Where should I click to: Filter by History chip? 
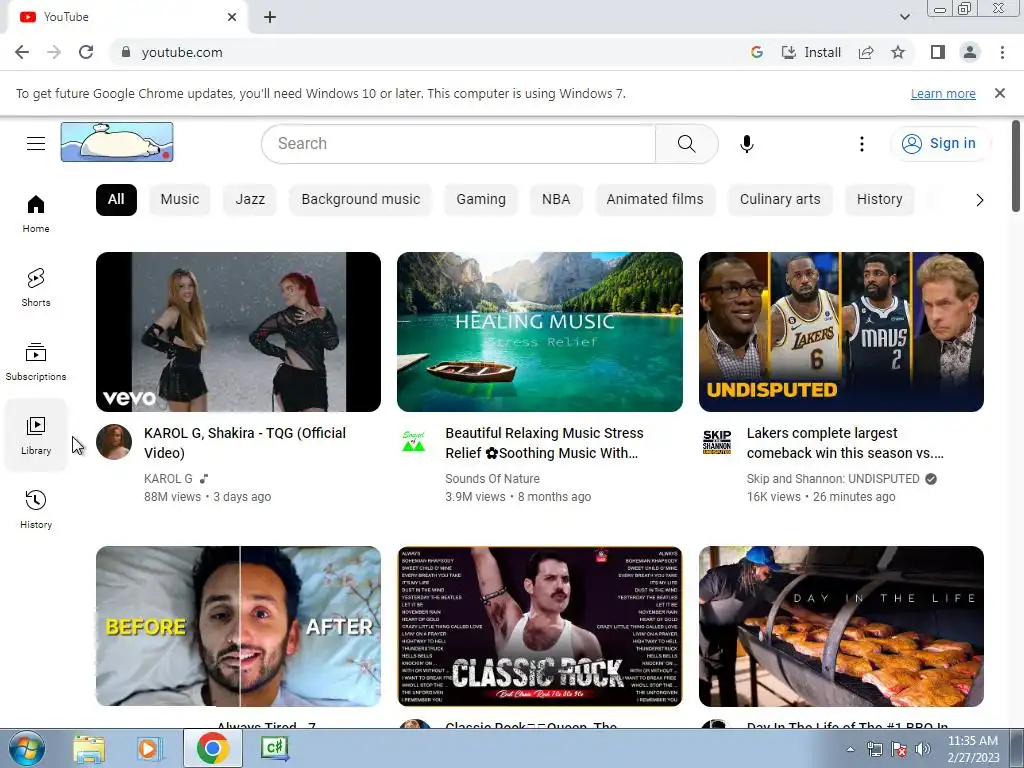pos(880,199)
